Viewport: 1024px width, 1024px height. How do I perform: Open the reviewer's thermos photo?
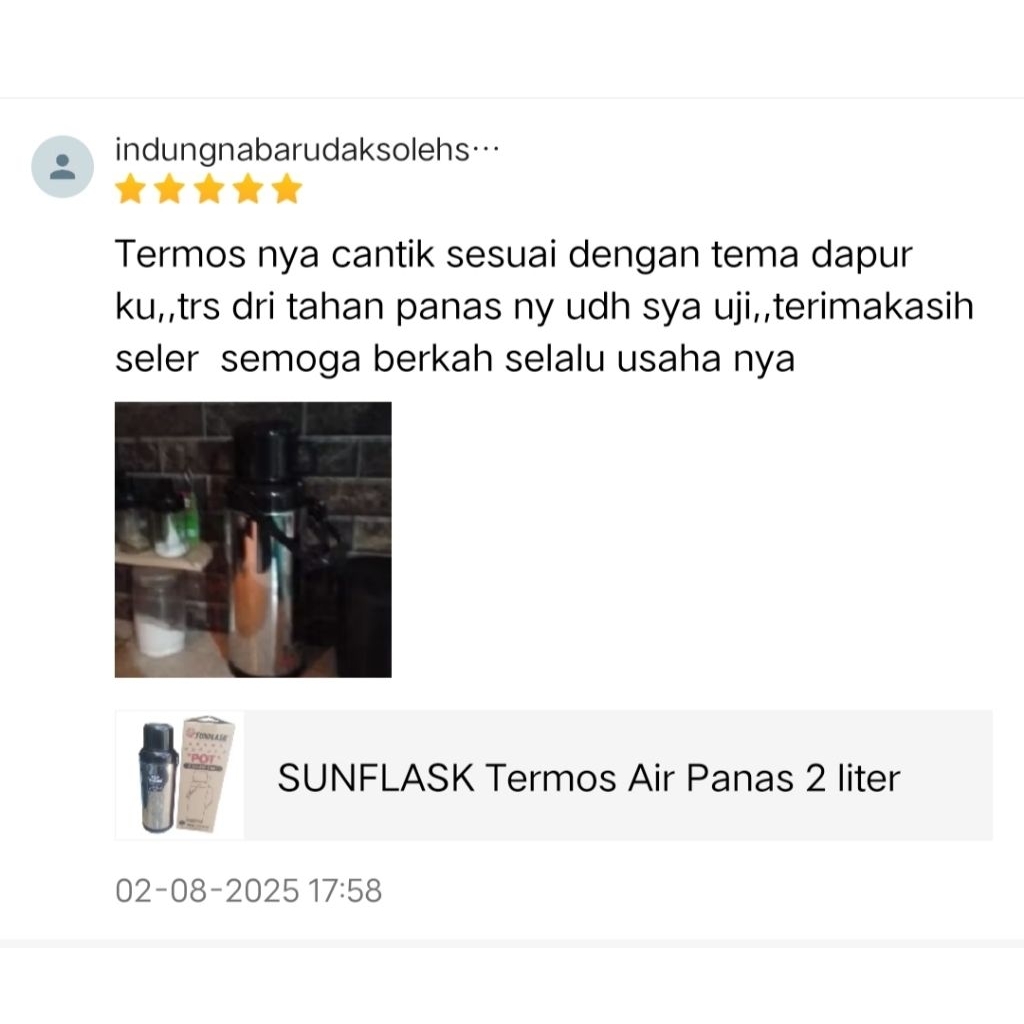click(x=253, y=539)
